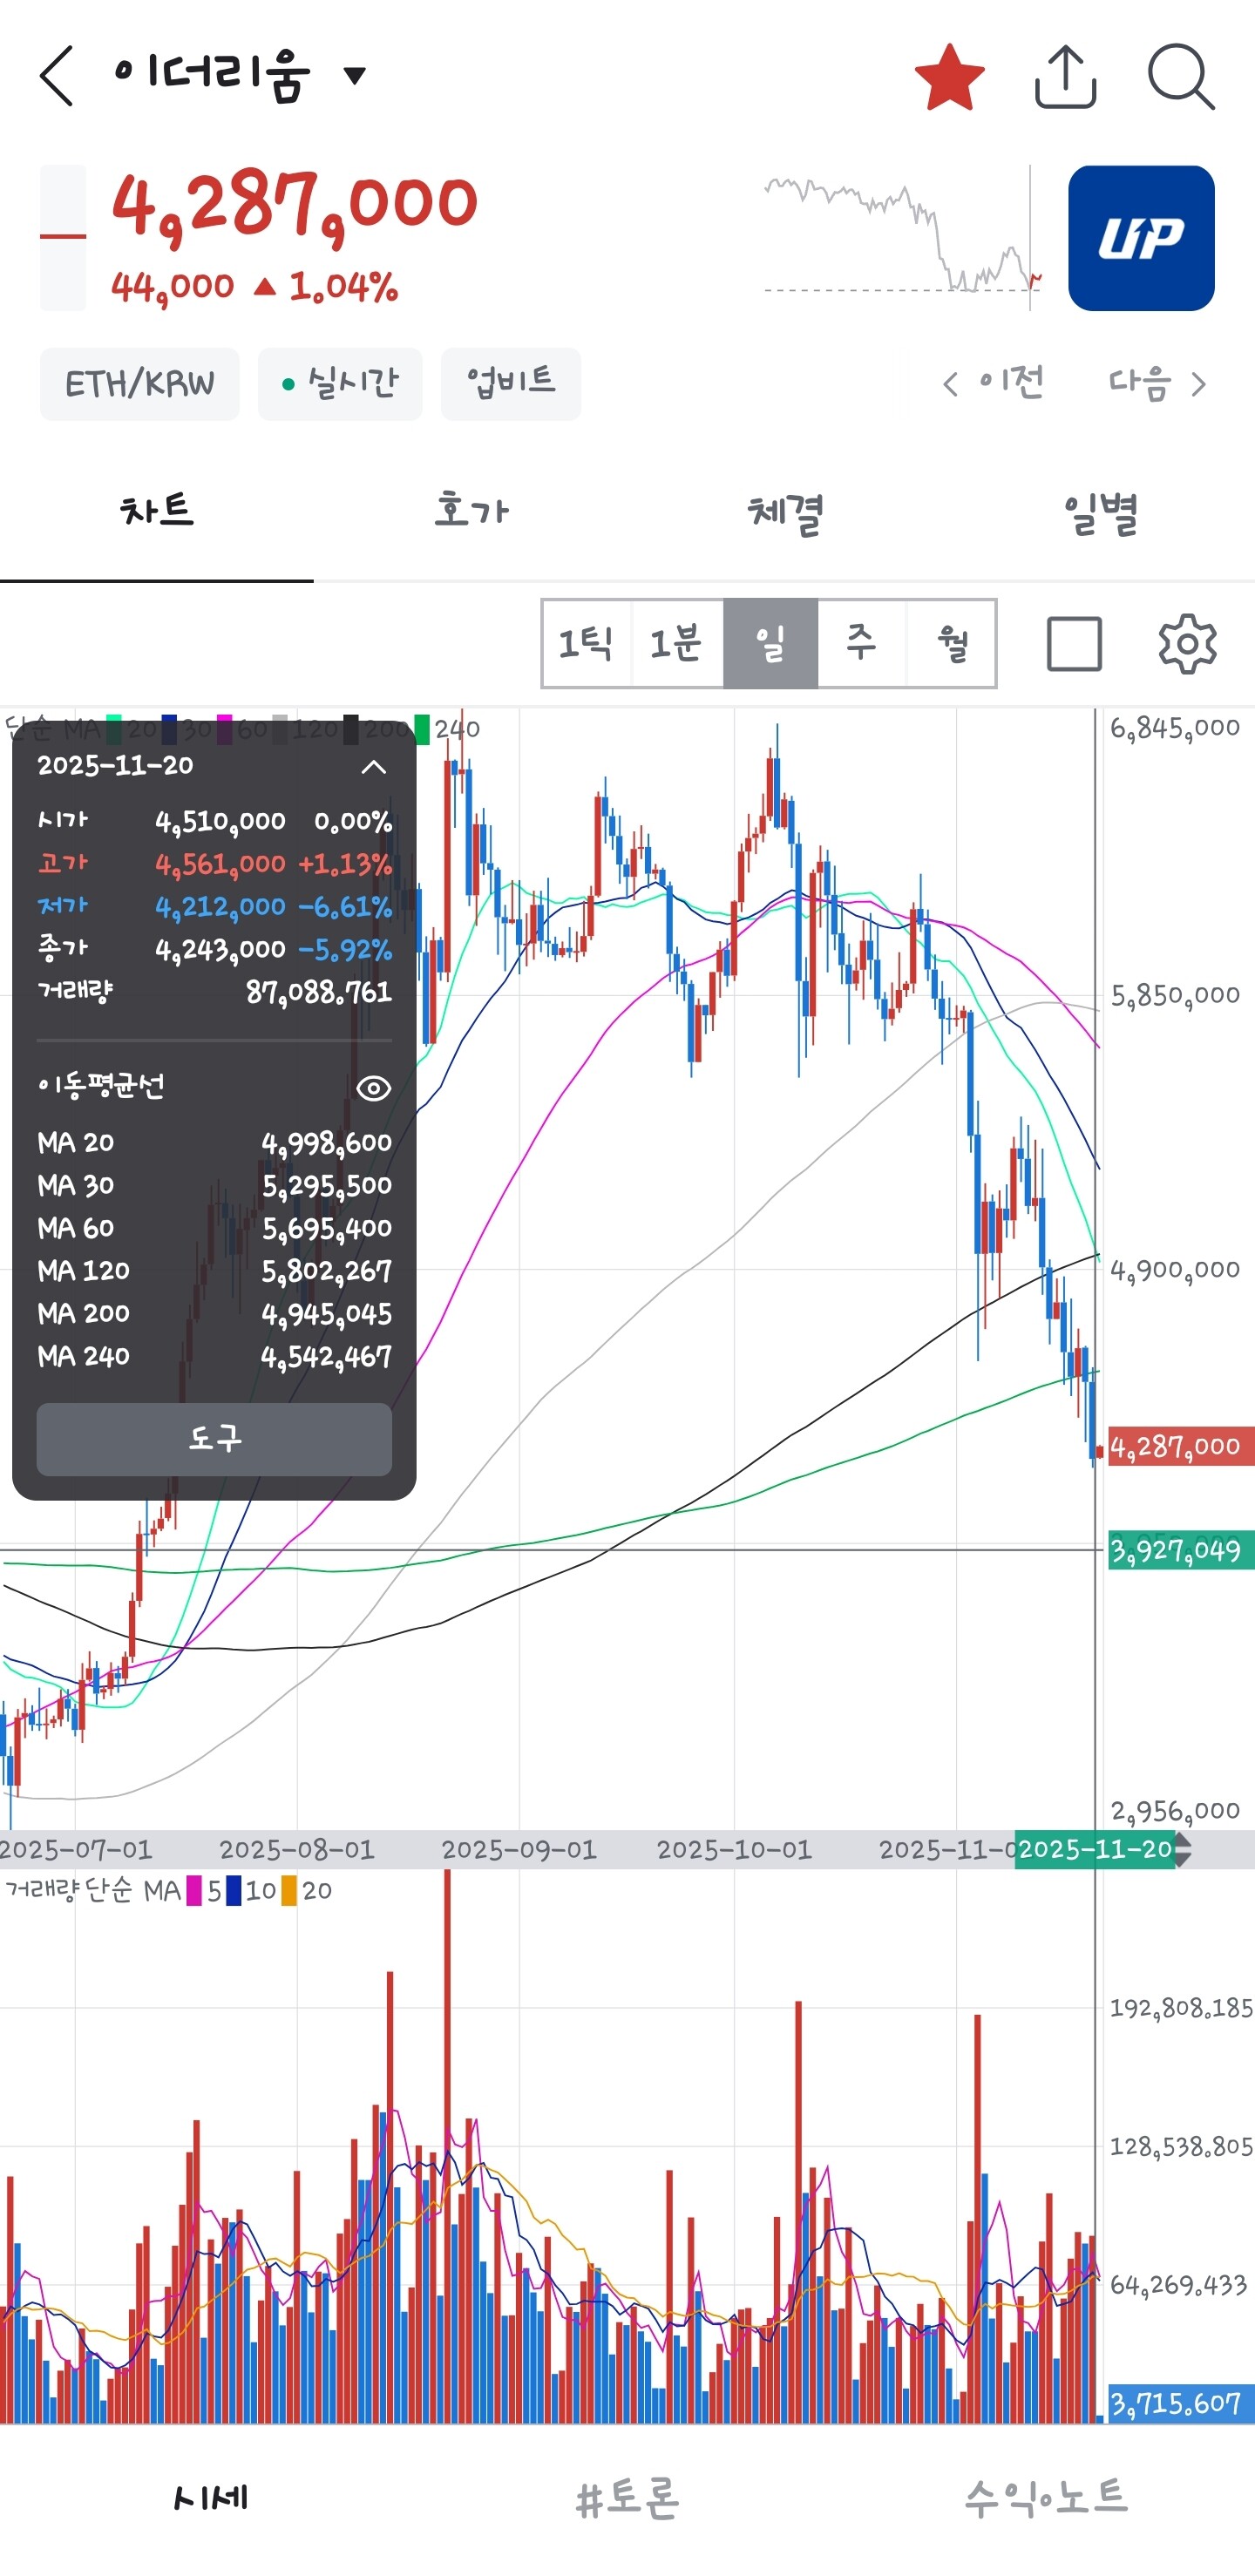Screen dimensions: 1255x2576
Task: Tap the back arrow icon
Action: click(x=56, y=76)
